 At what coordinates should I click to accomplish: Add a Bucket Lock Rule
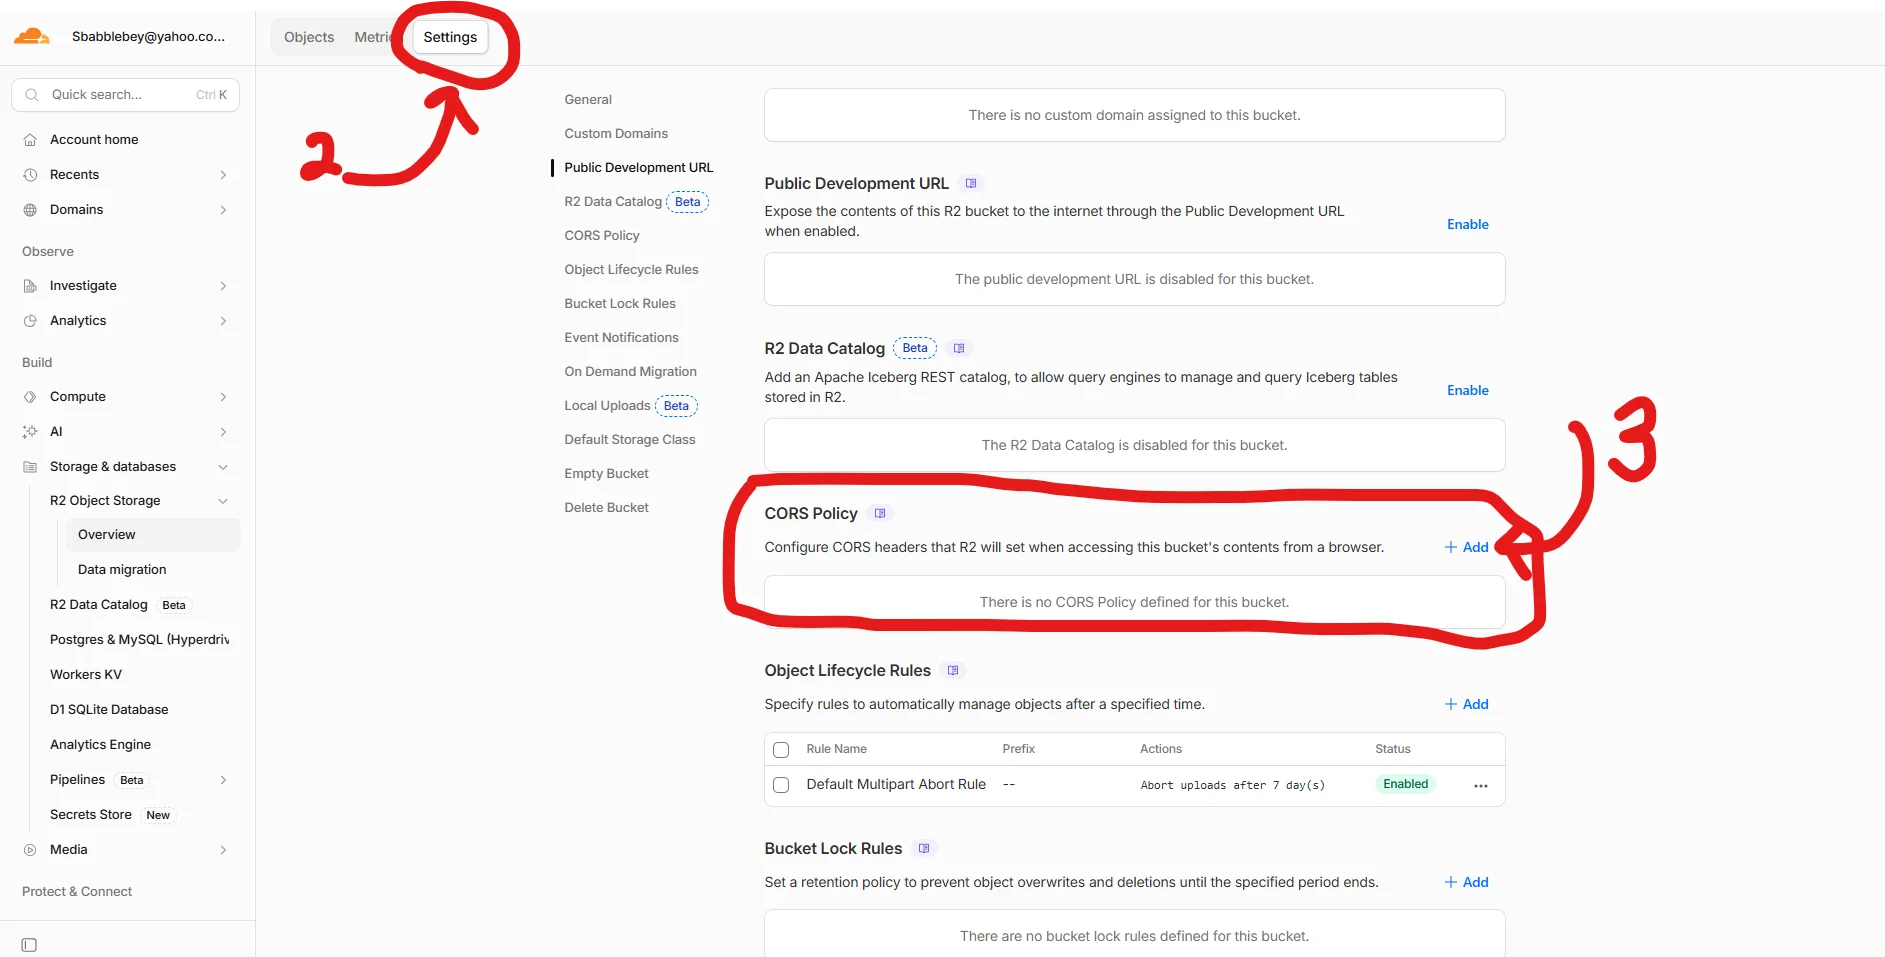click(1466, 883)
